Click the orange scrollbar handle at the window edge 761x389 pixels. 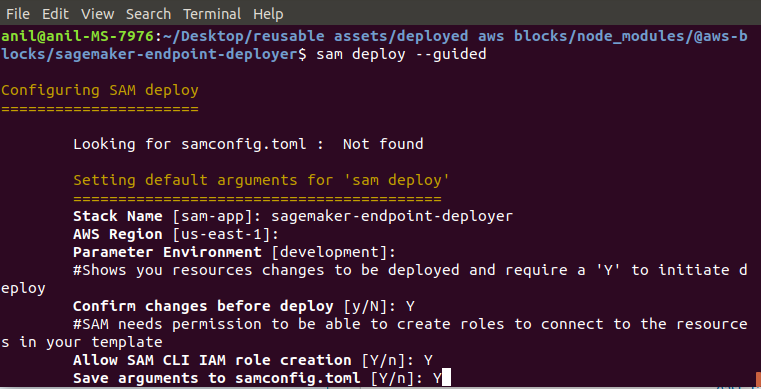coord(758,380)
